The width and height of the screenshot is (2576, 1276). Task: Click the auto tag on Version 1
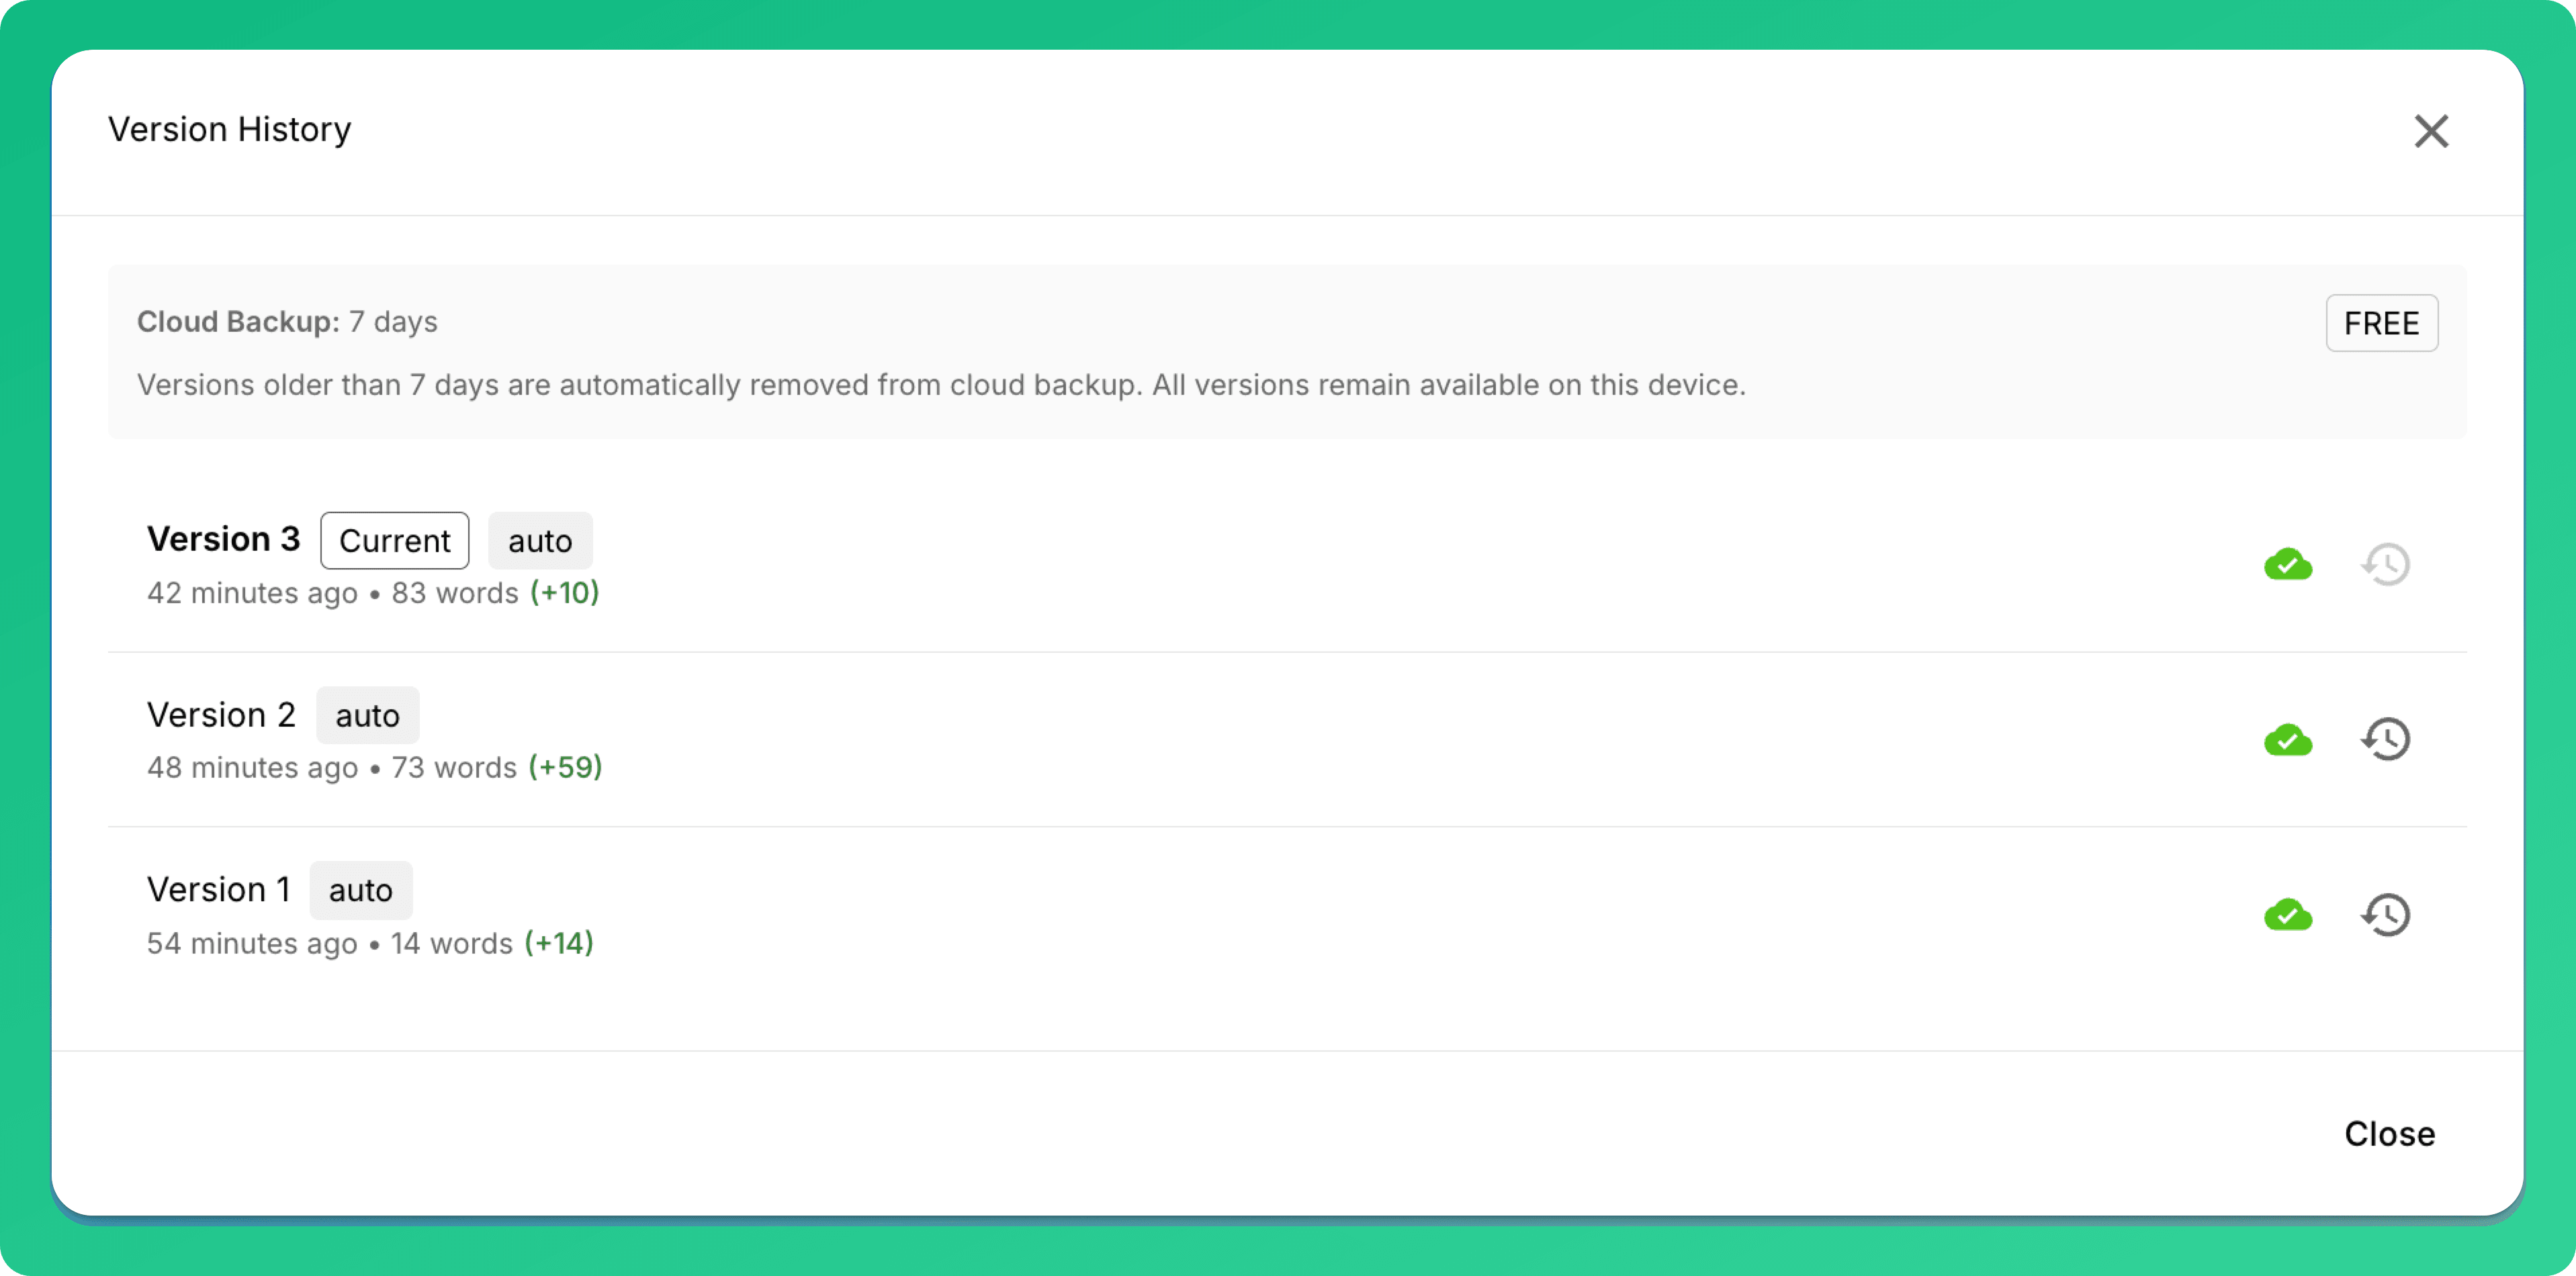pos(360,890)
